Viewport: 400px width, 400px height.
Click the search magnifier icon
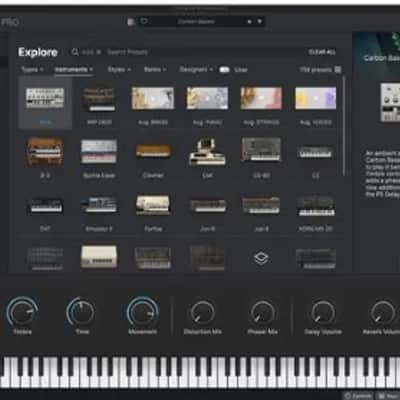(x=75, y=52)
